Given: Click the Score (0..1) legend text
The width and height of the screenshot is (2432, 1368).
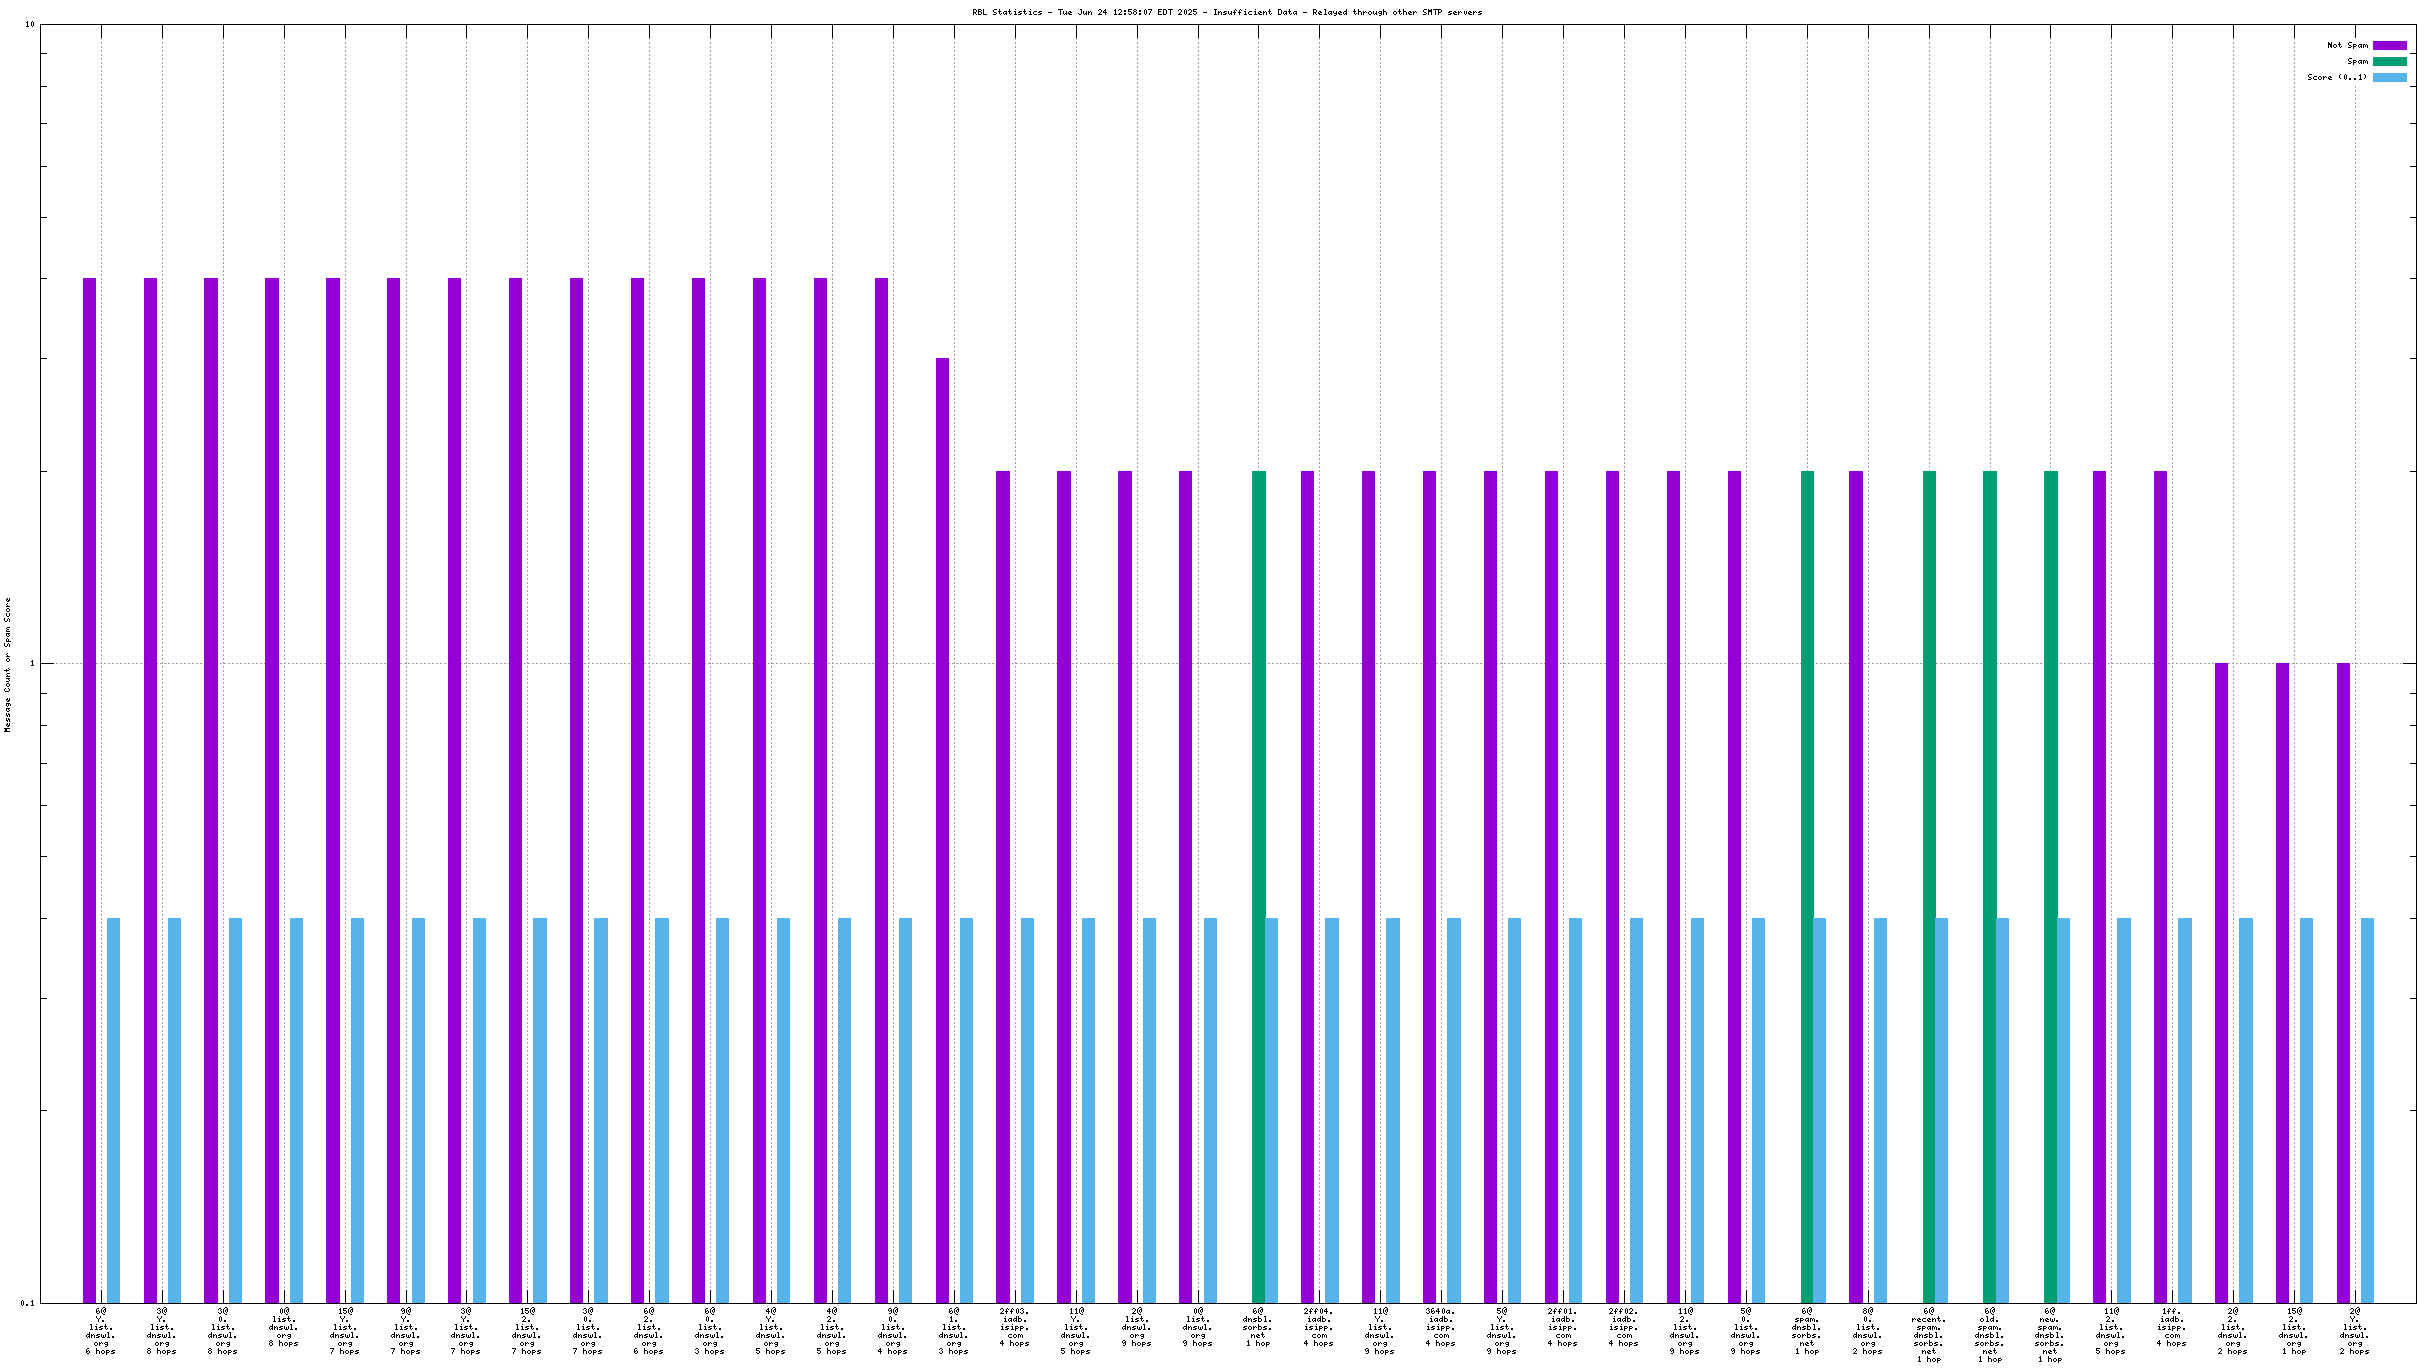Looking at the screenshot, I should click(x=2337, y=77).
